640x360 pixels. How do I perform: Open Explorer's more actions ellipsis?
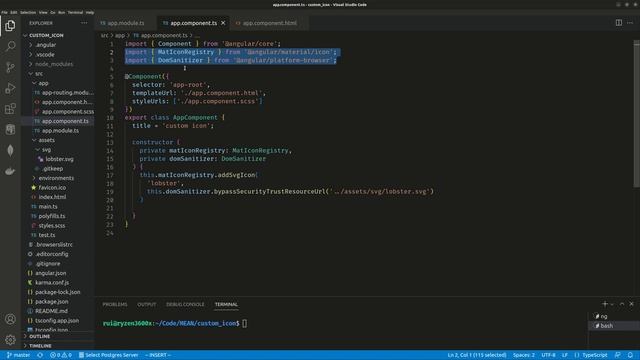tap(84, 23)
